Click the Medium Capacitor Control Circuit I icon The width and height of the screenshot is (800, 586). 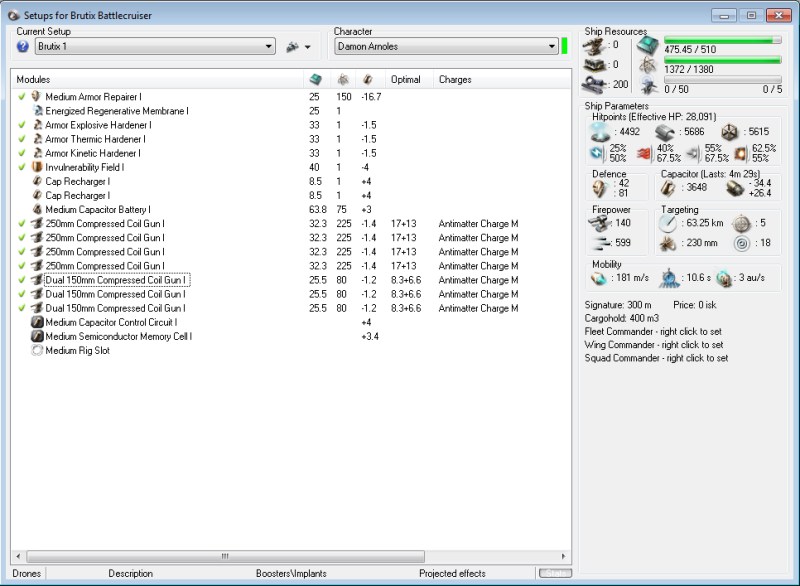pyautogui.click(x=37, y=322)
